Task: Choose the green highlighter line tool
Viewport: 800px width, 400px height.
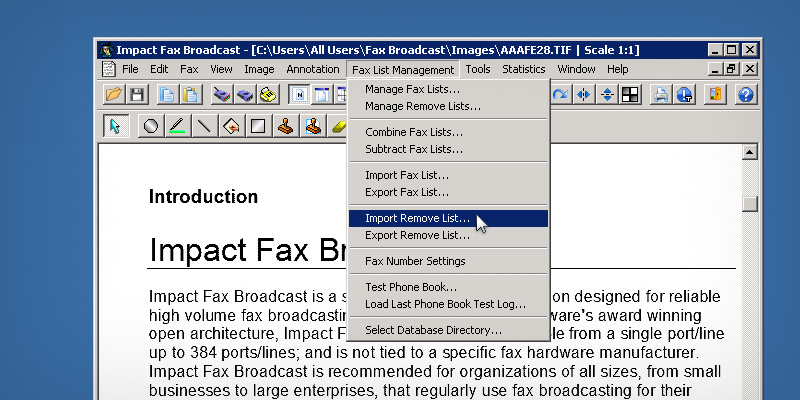Action: 177,127
